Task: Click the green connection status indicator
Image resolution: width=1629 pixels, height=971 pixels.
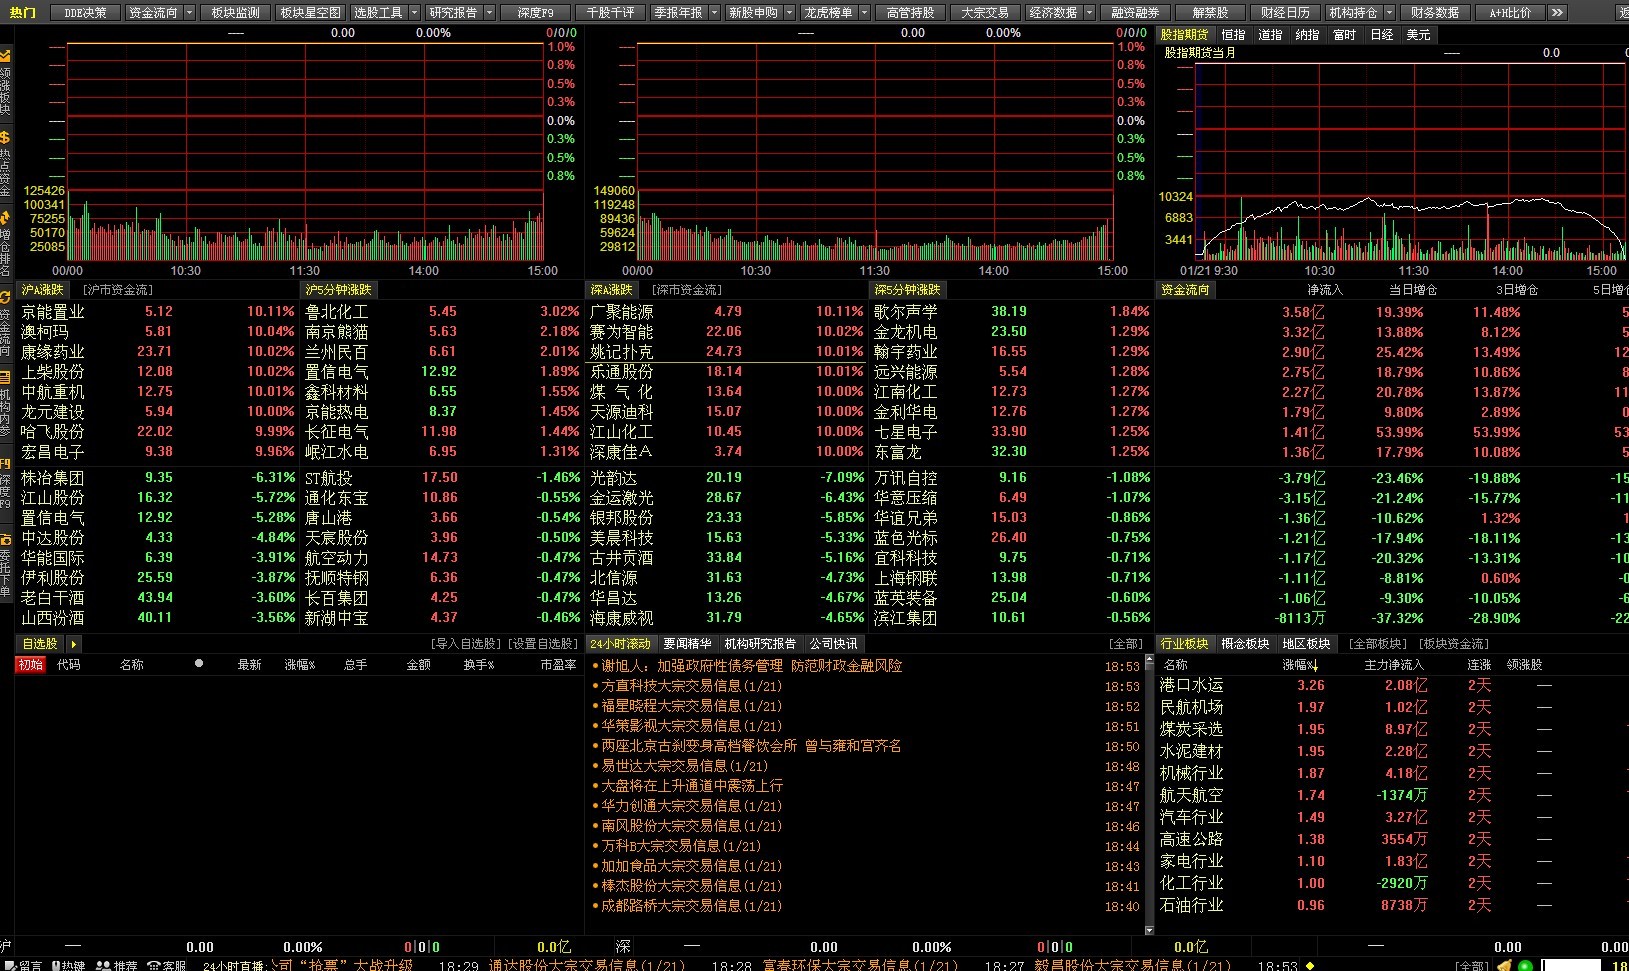Action: (1525, 965)
